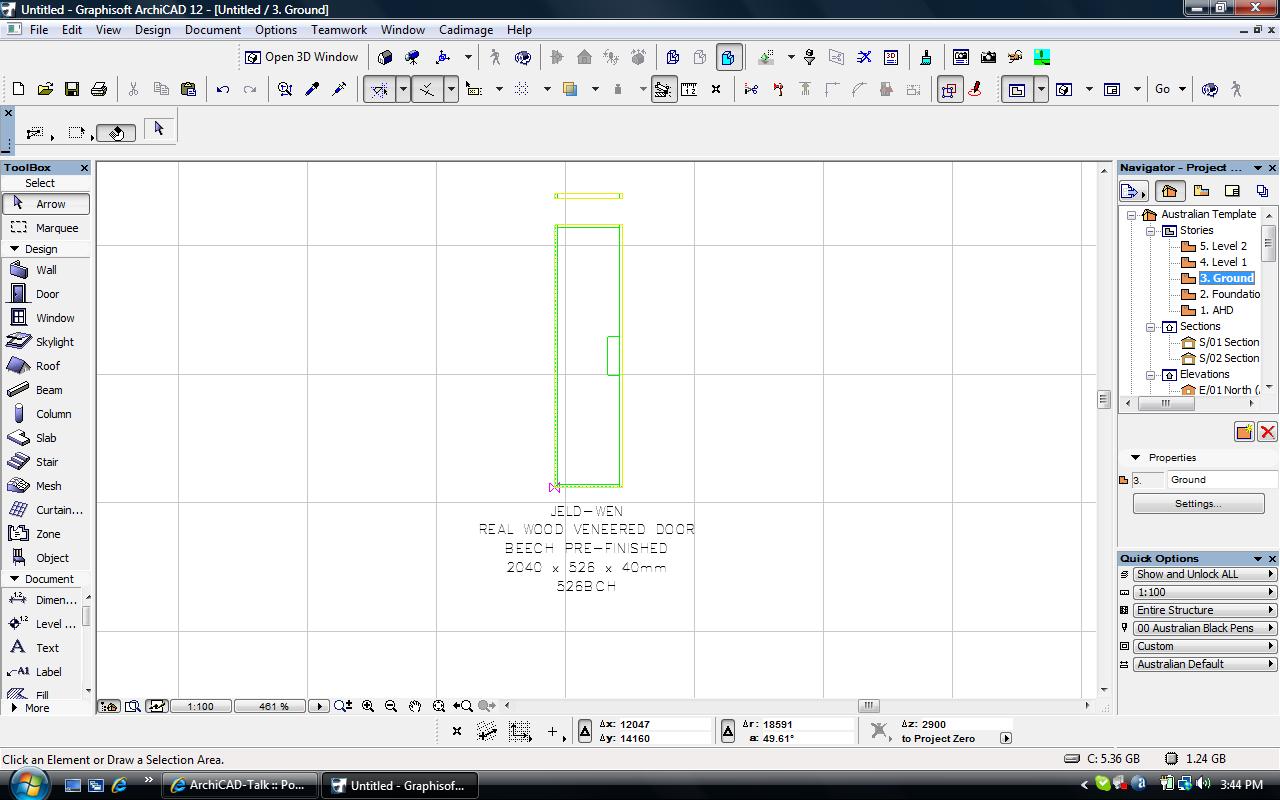
Task: Click the Open 3D Window button
Action: click(302, 57)
